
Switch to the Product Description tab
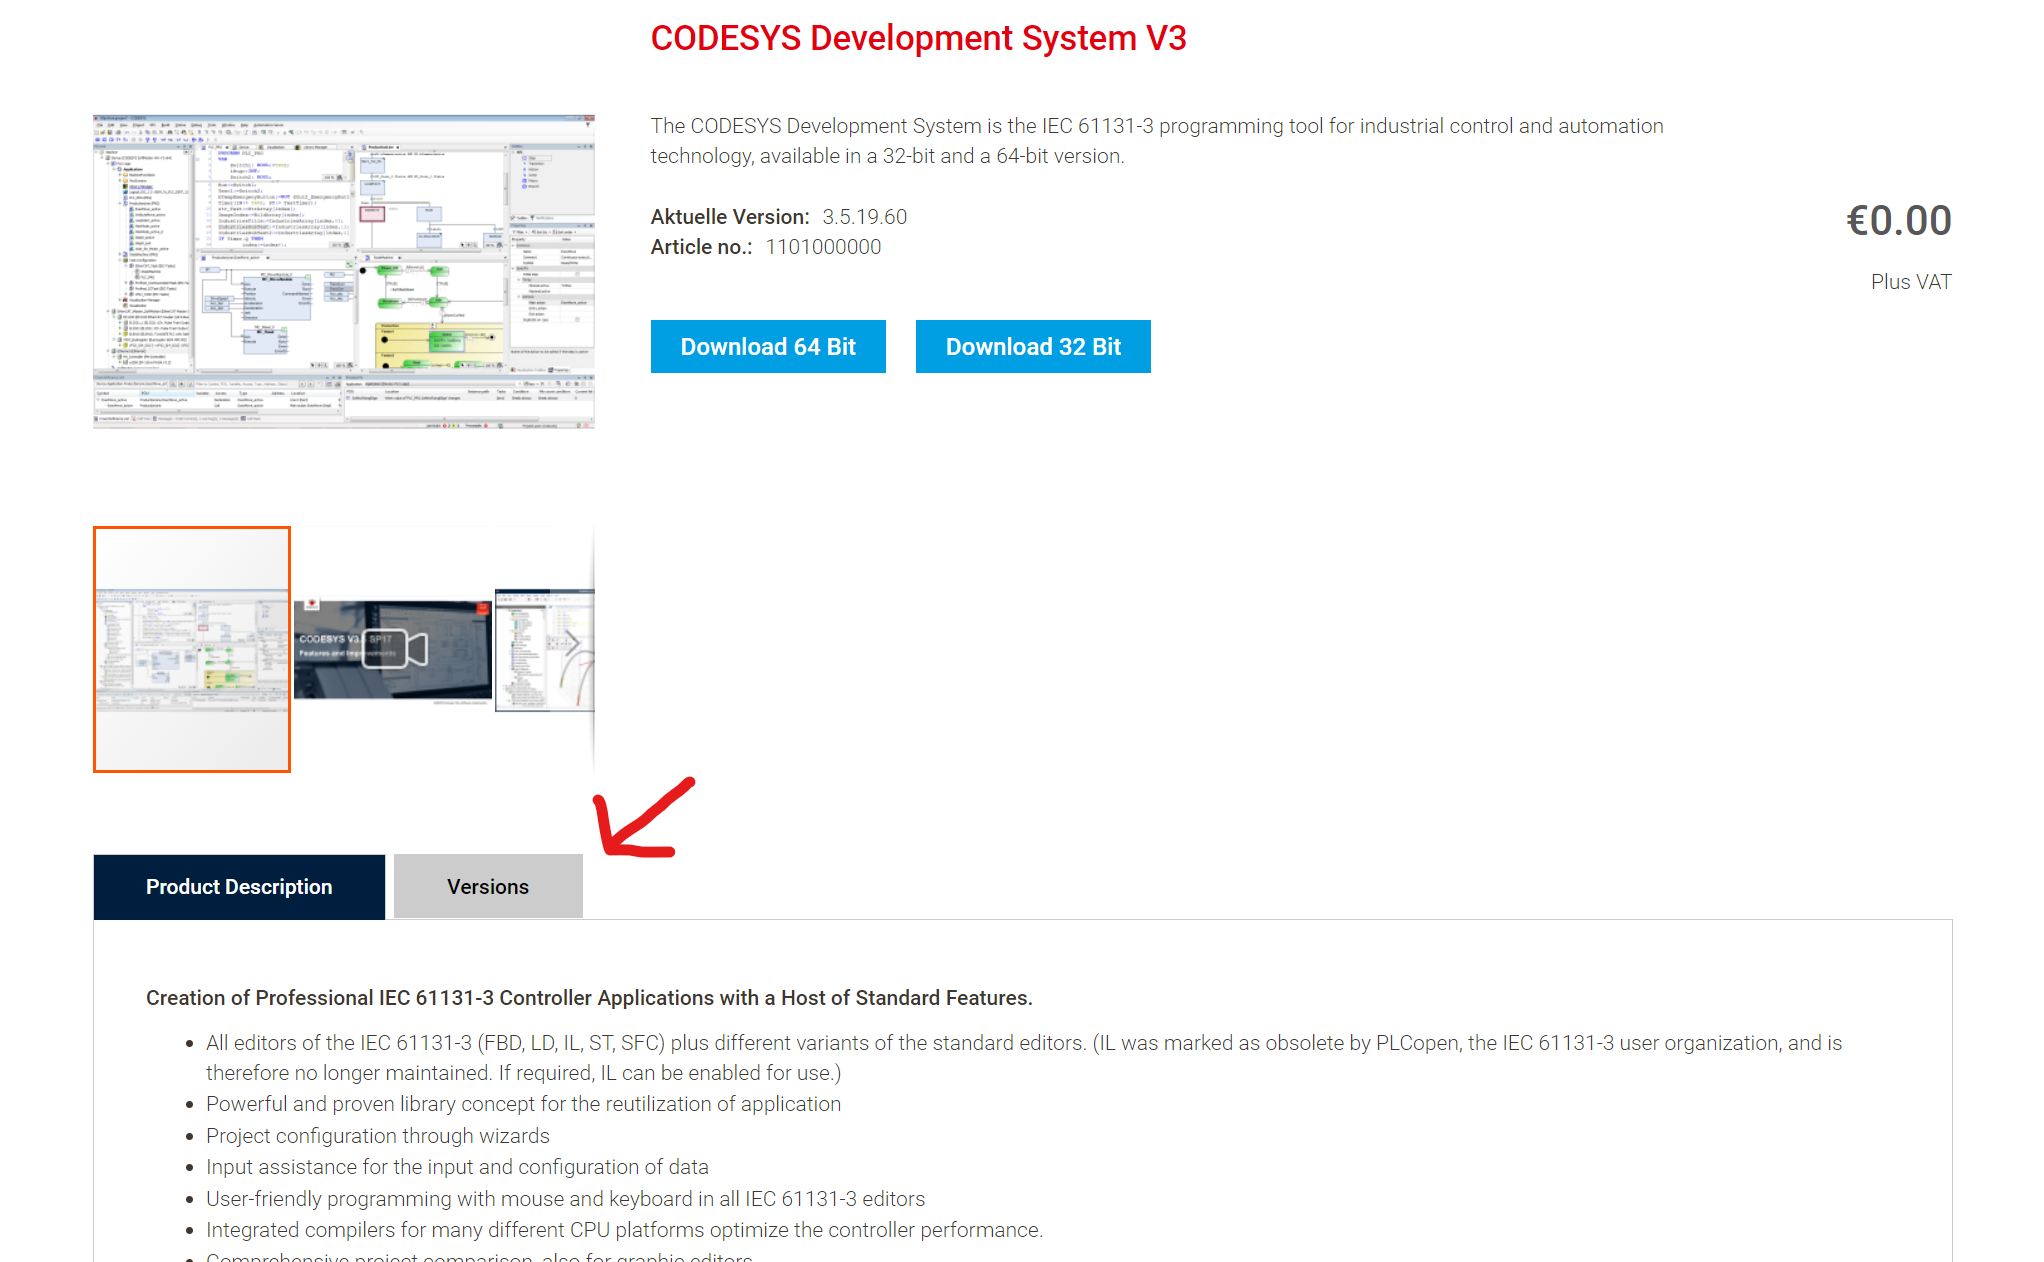pyautogui.click(x=239, y=886)
